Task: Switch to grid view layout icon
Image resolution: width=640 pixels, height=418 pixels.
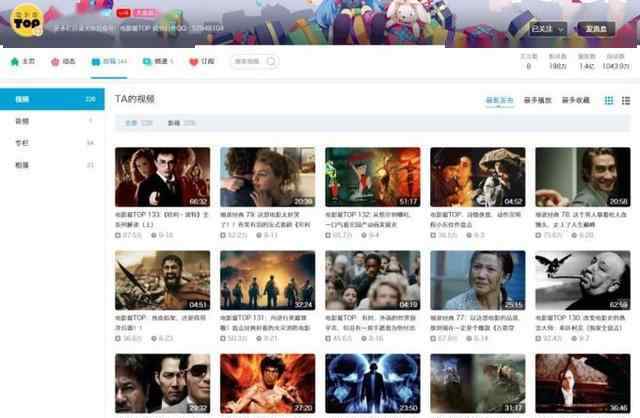Action: tap(609, 100)
